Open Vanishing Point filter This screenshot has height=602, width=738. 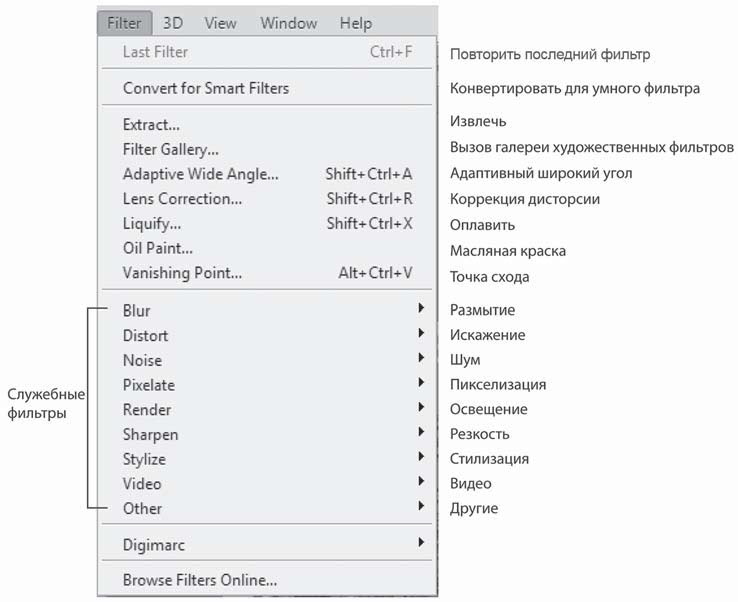(x=182, y=272)
